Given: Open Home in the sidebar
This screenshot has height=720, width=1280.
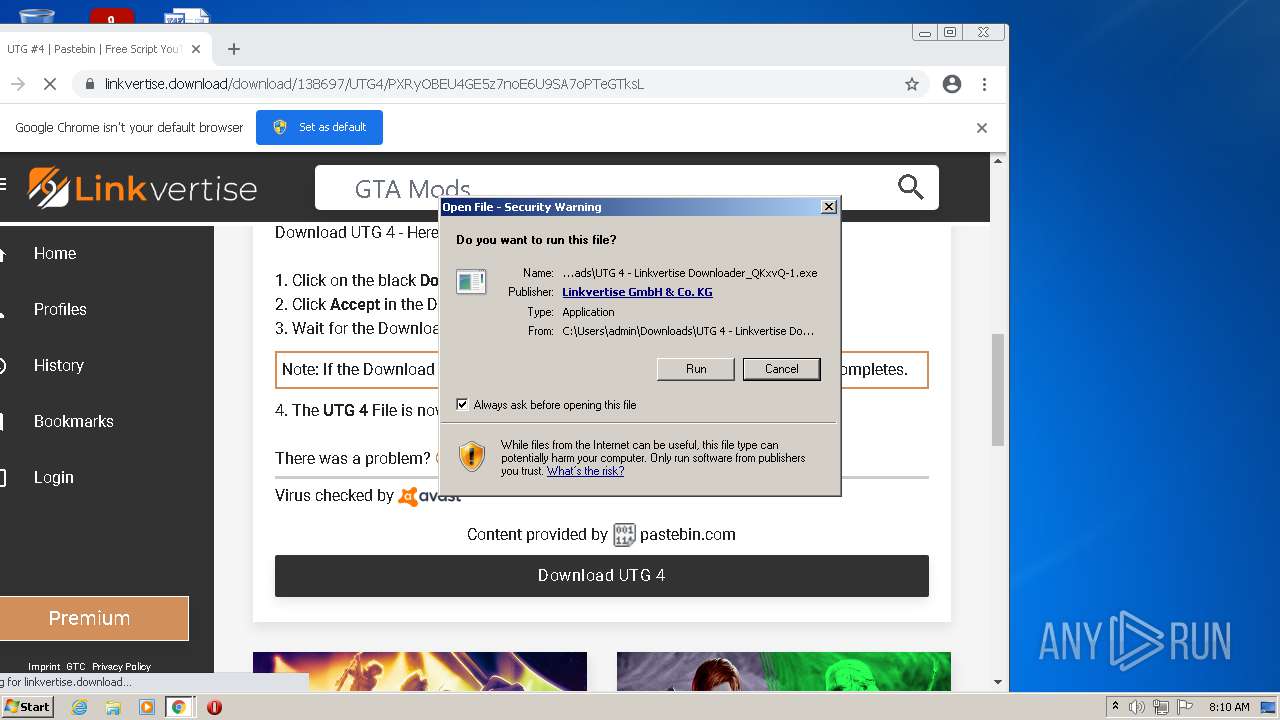Looking at the screenshot, I should (55, 254).
